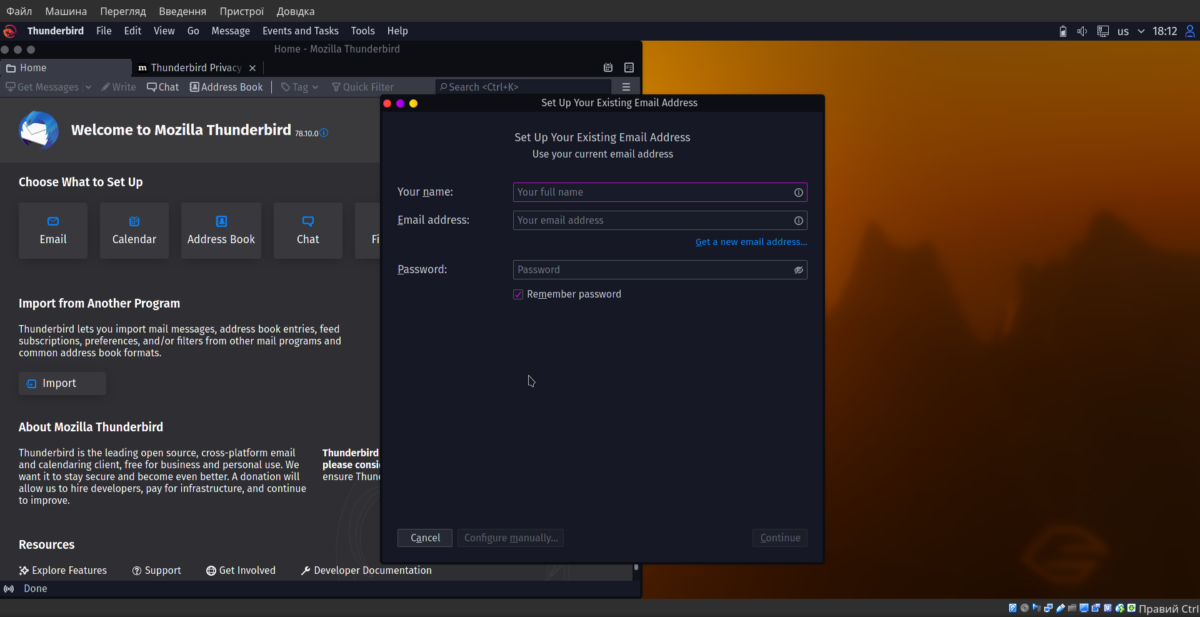
Task: Open the calendar tab icon
Action: (608, 68)
